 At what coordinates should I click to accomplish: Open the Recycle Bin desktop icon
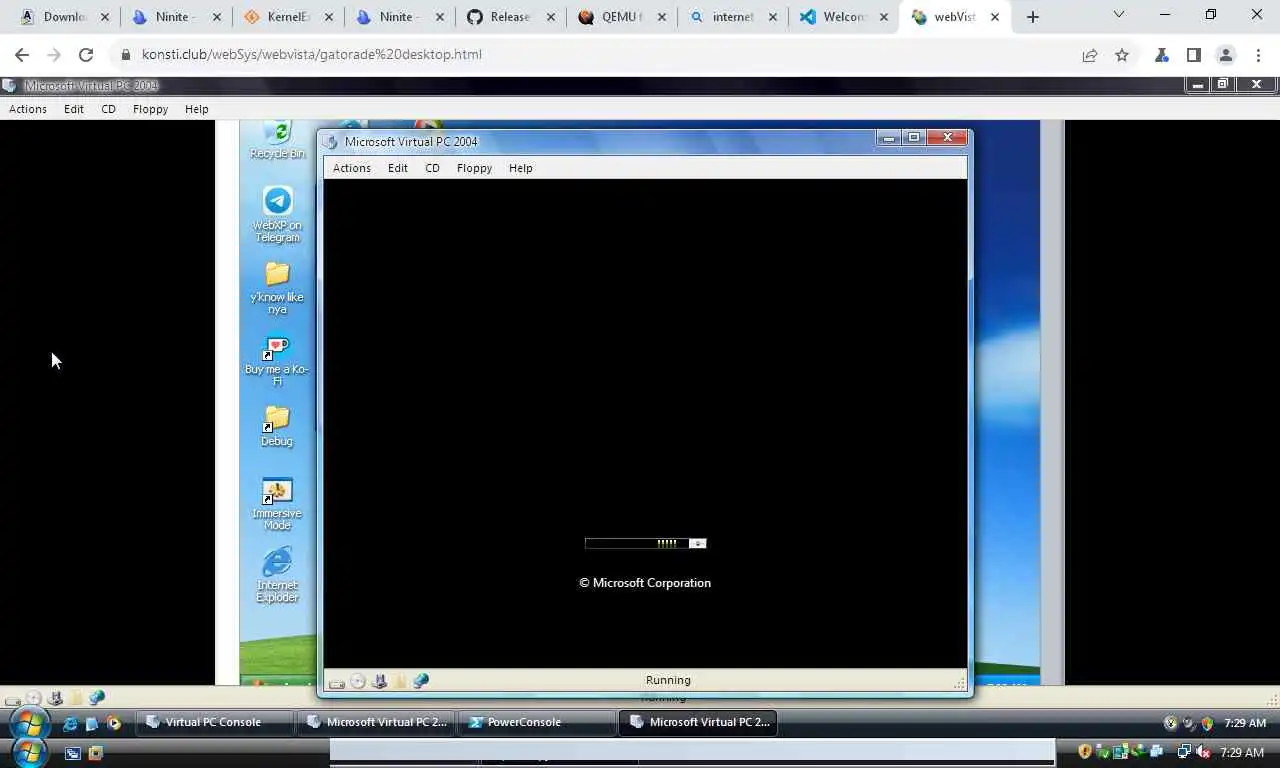(x=277, y=140)
